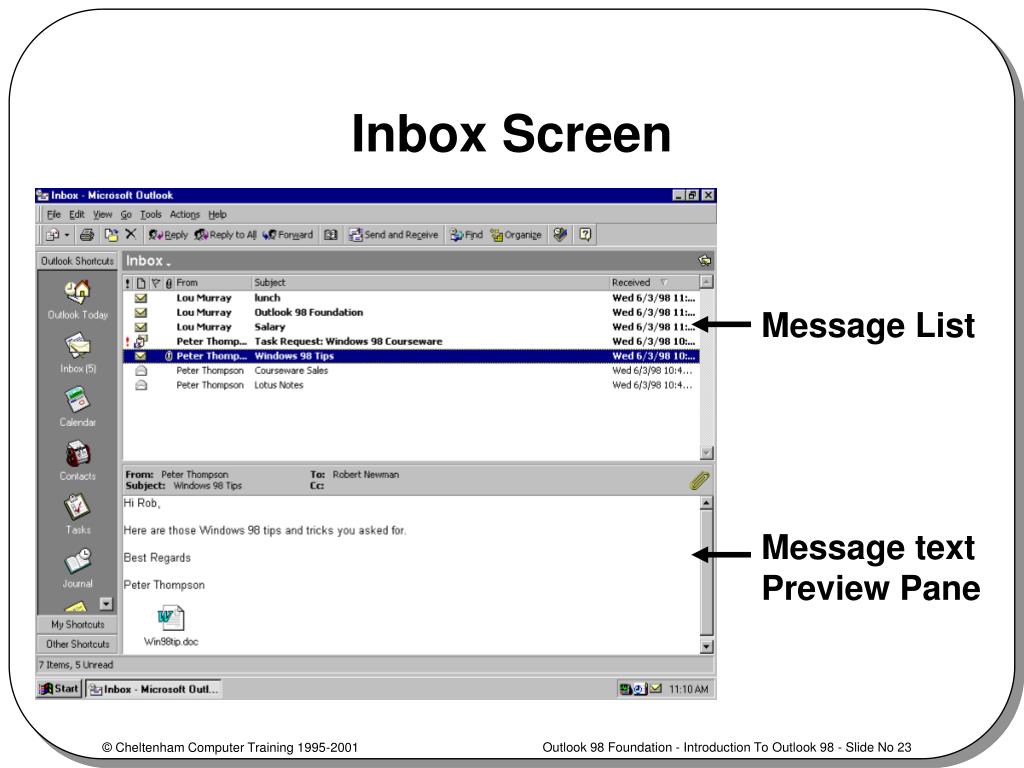The width and height of the screenshot is (1024, 768).
Task: Select the Windows 98 Tips message
Action: [x=411, y=356]
